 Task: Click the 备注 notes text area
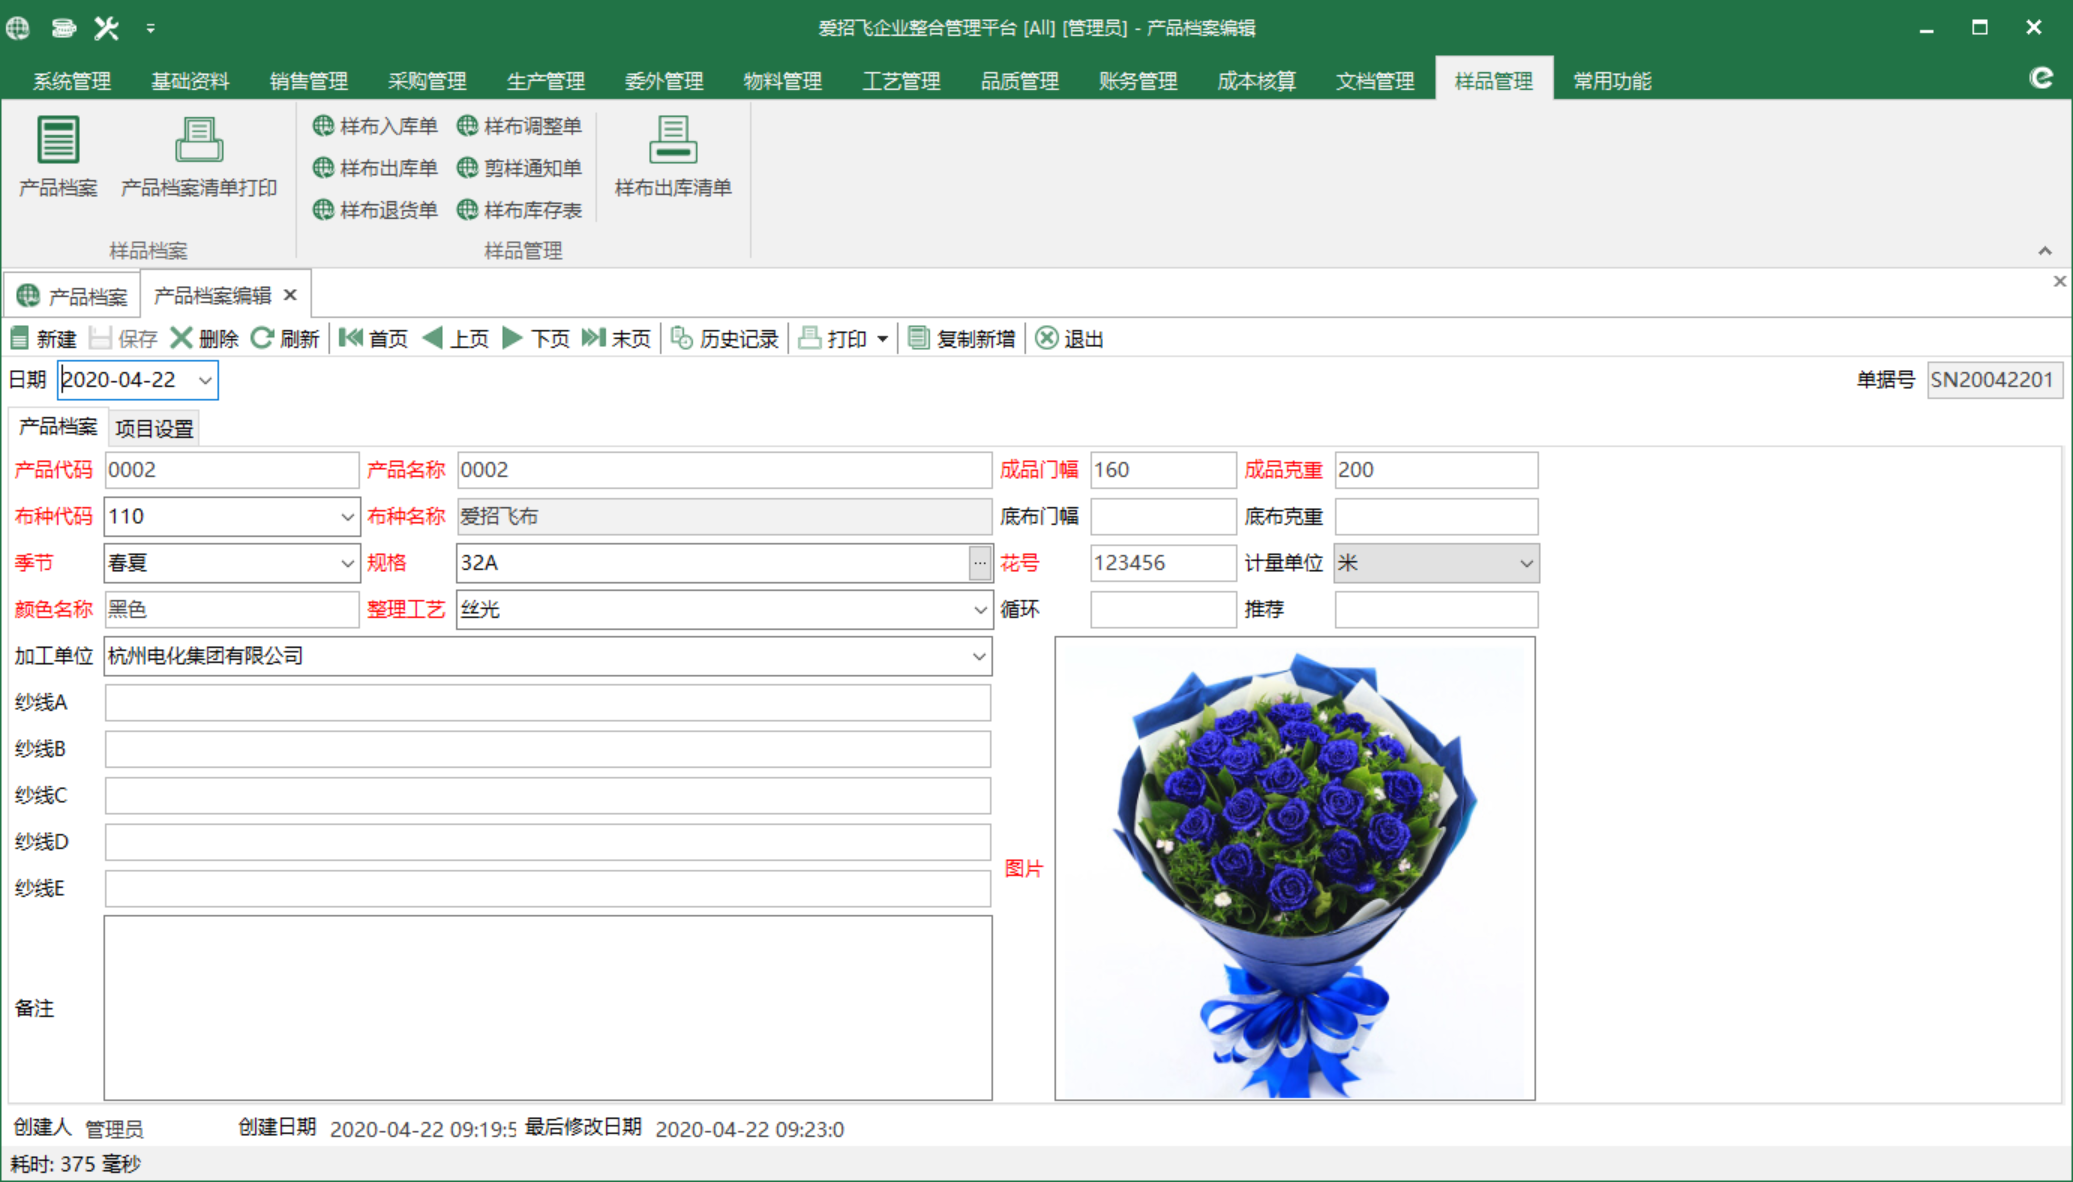coord(548,1008)
